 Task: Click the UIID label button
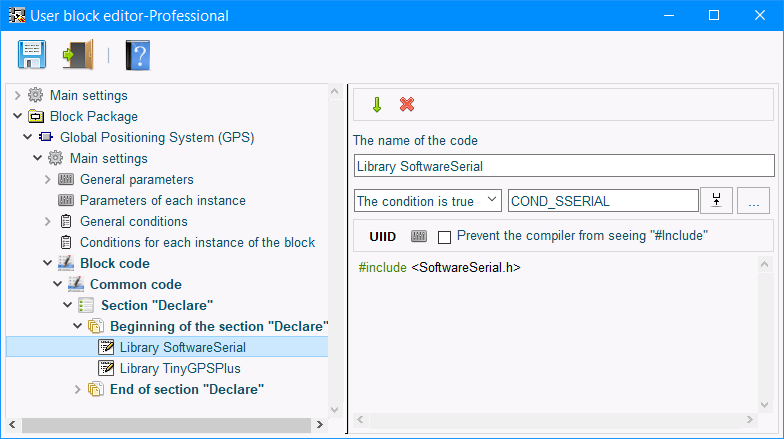(x=382, y=236)
